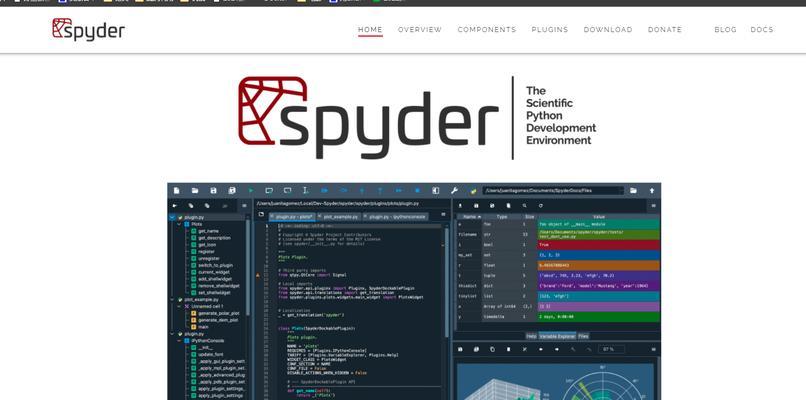
Task: Collapse the Plots class node in outline
Action: 179,224
